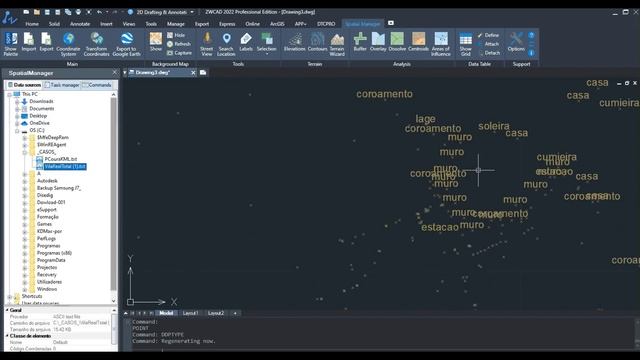Select the Programas folder
This screenshot has width=640, height=360.
point(48,246)
